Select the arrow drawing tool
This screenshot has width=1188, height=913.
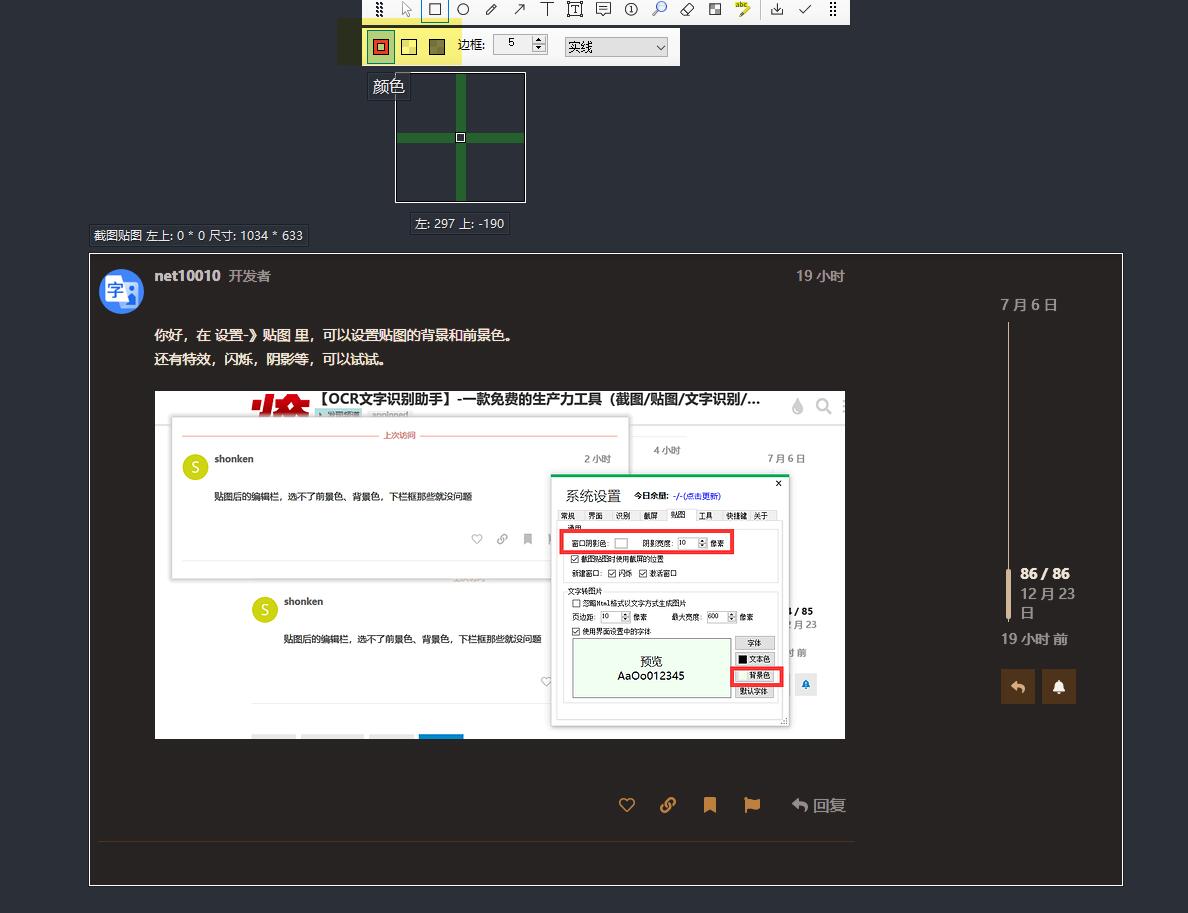(519, 10)
